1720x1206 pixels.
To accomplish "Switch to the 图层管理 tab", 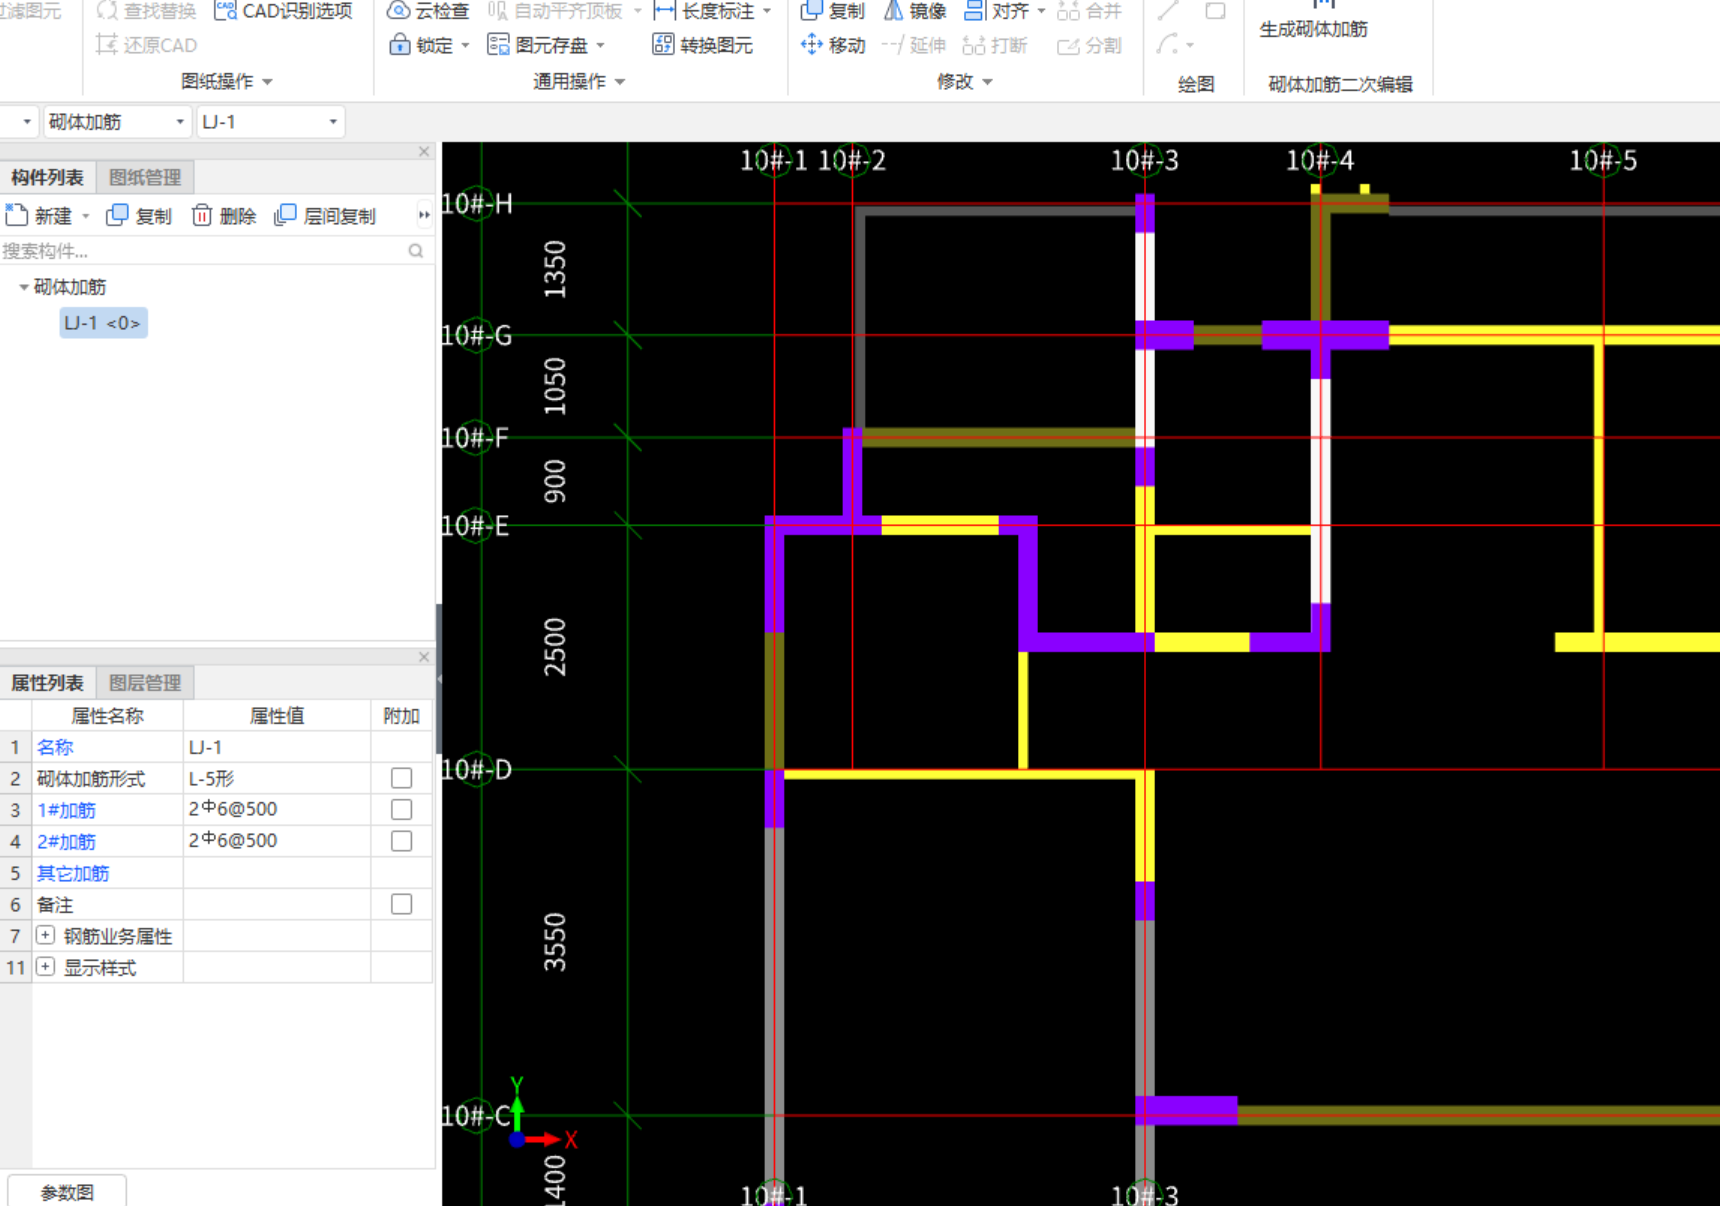I will tap(145, 683).
